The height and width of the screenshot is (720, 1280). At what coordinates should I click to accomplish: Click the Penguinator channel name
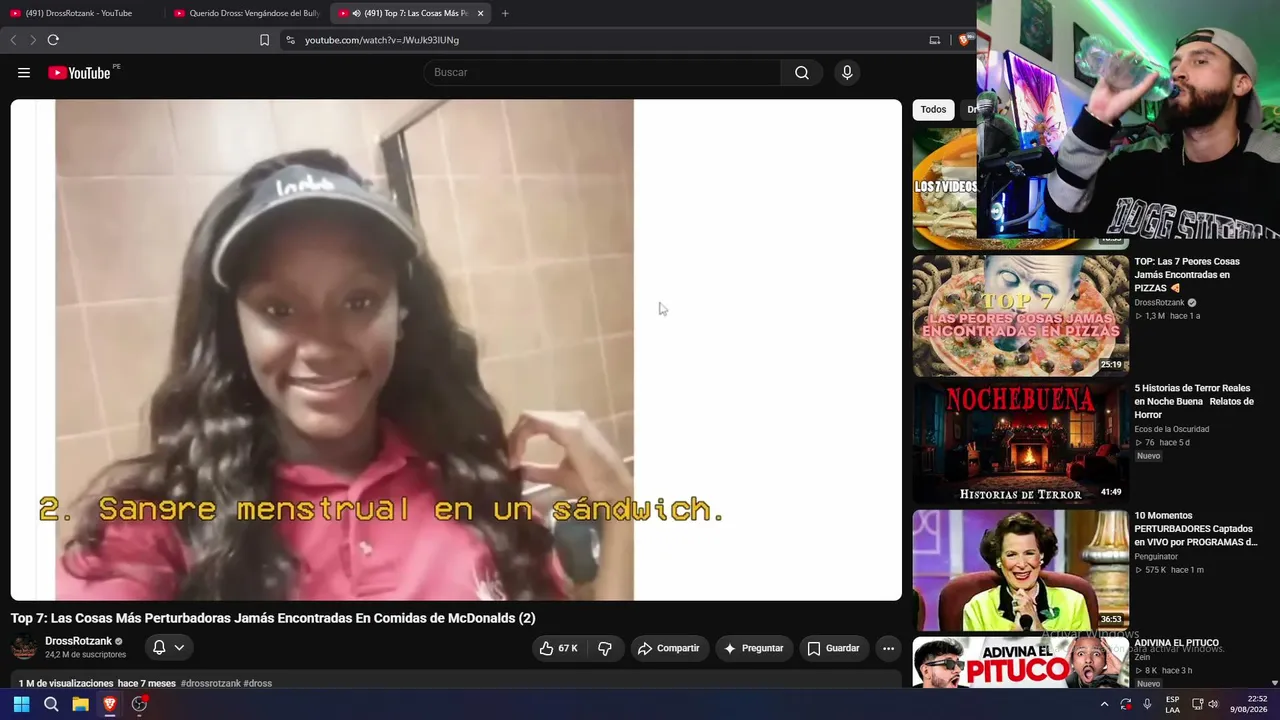(x=1156, y=556)
